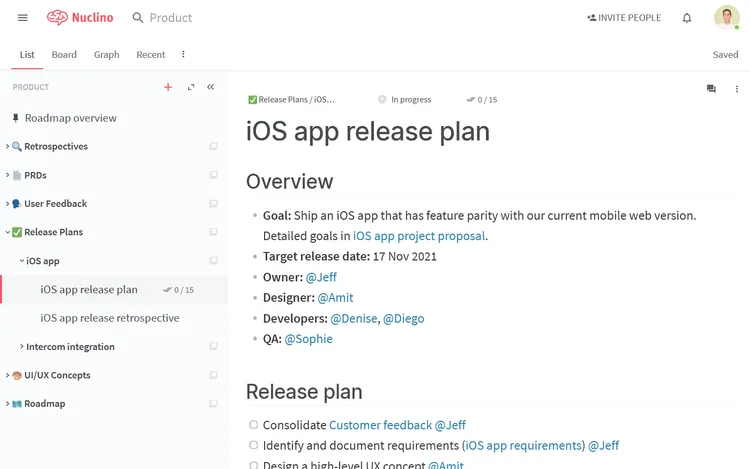This screenshot has height=469, width=750.
Task: Open iOS app release retrospective item
Action: (x=110, y=318)
